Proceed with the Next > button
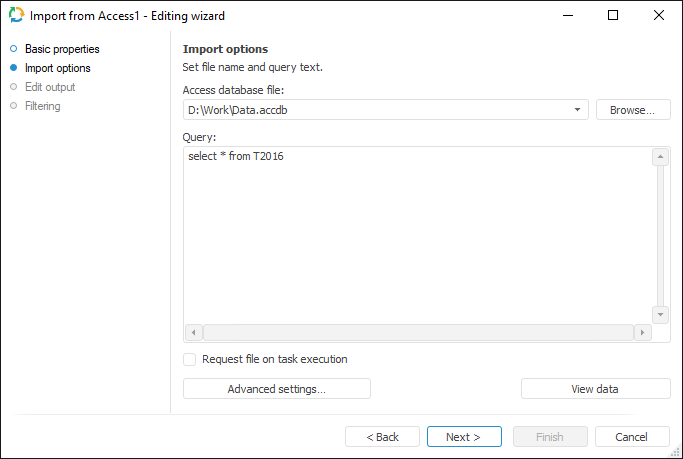 coord(463,437)
